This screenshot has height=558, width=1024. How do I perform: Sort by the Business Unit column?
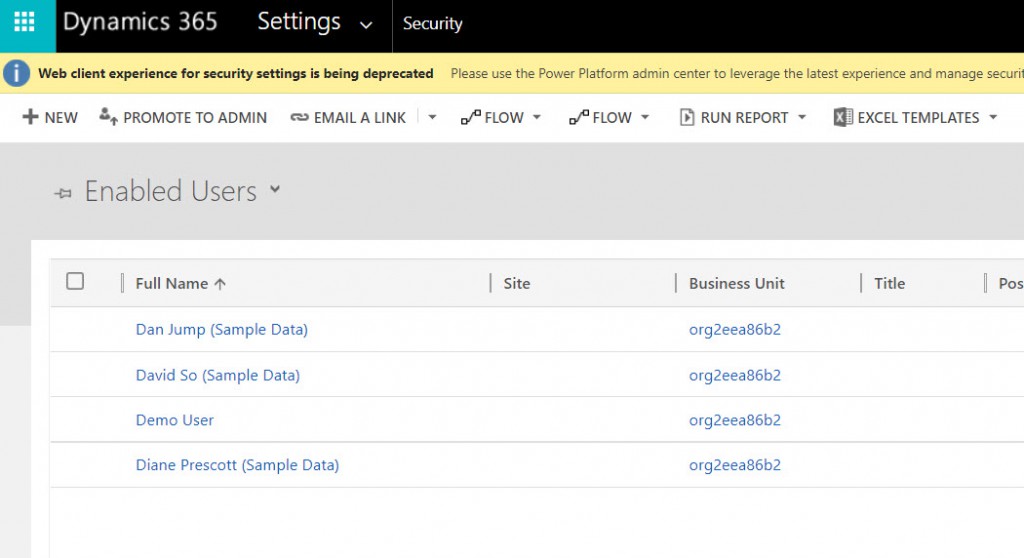(x=737, y=284)
